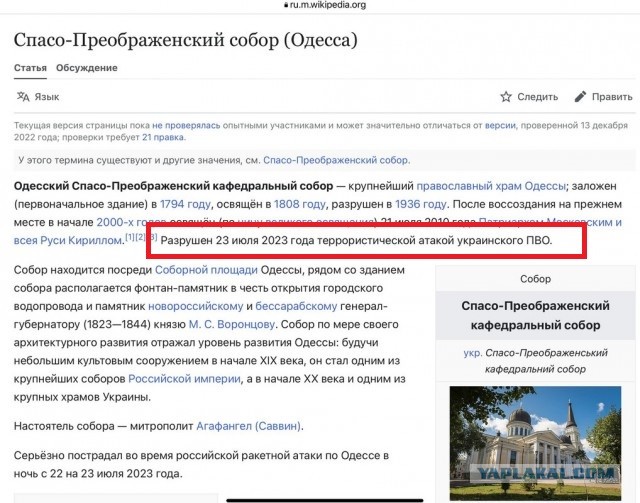This screenshot has height=503, width=640.
Task: Open the cathedral photo in the infobox
Action: (x=536, y=443)
